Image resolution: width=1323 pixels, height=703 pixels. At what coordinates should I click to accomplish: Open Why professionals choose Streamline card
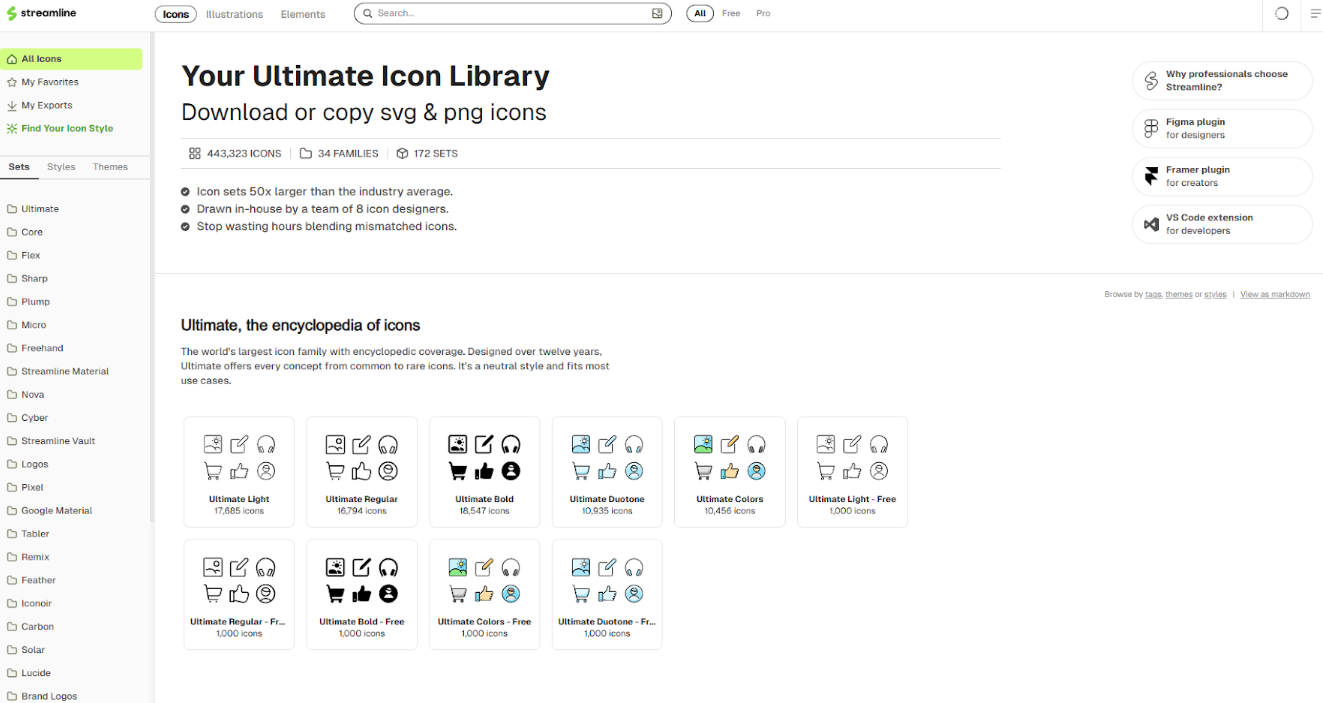click(x=1222, y=81)
